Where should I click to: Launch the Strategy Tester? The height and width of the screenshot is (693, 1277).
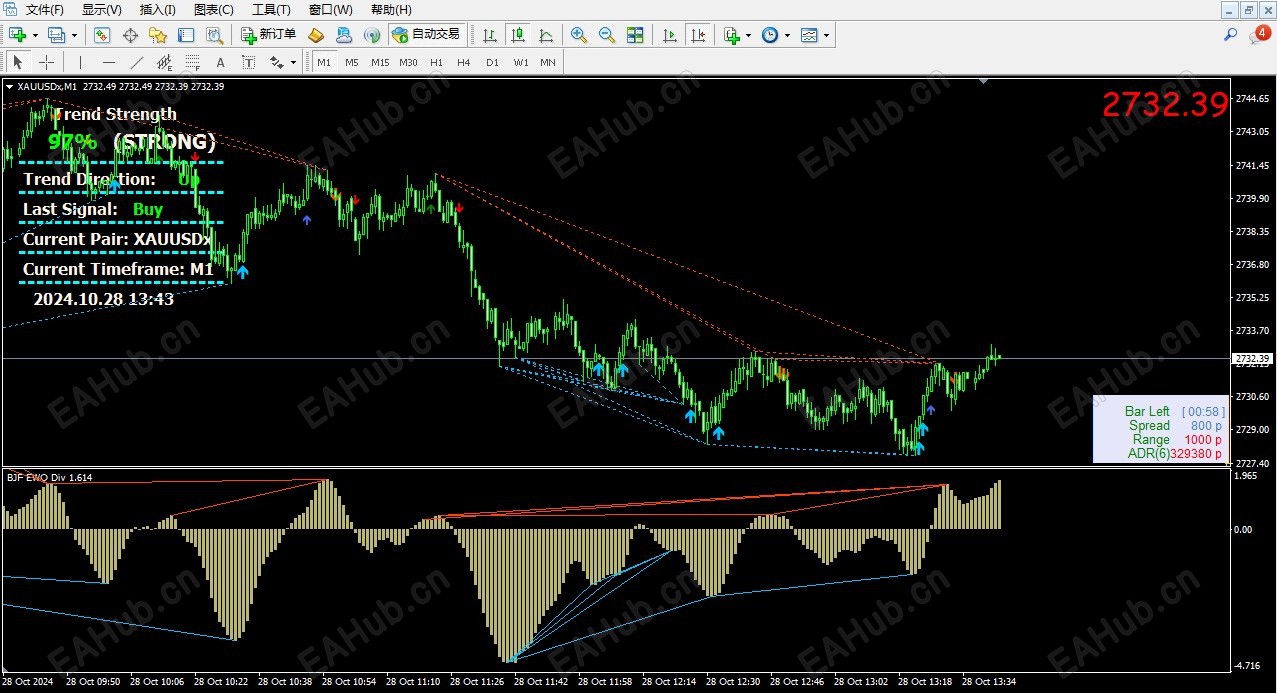(x=214, y=35)
